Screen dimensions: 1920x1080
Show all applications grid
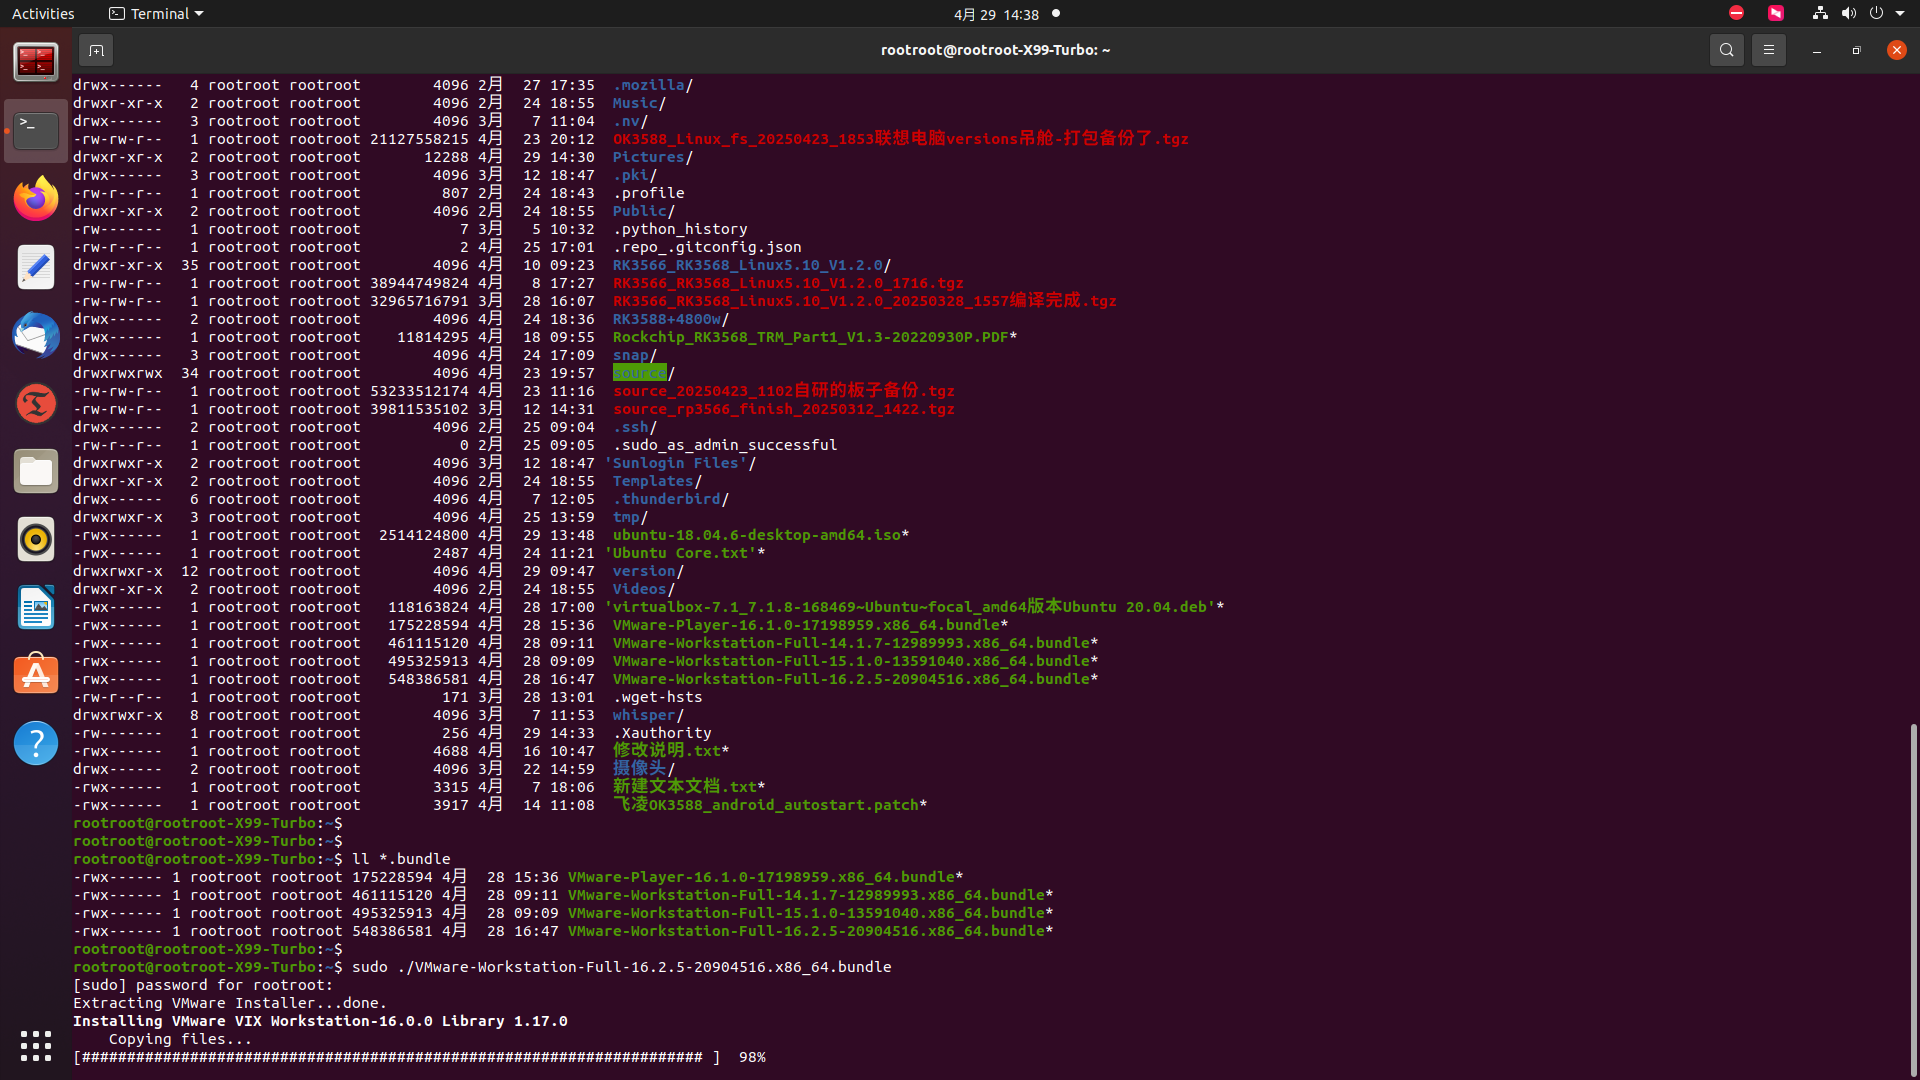coord(36,1045)
